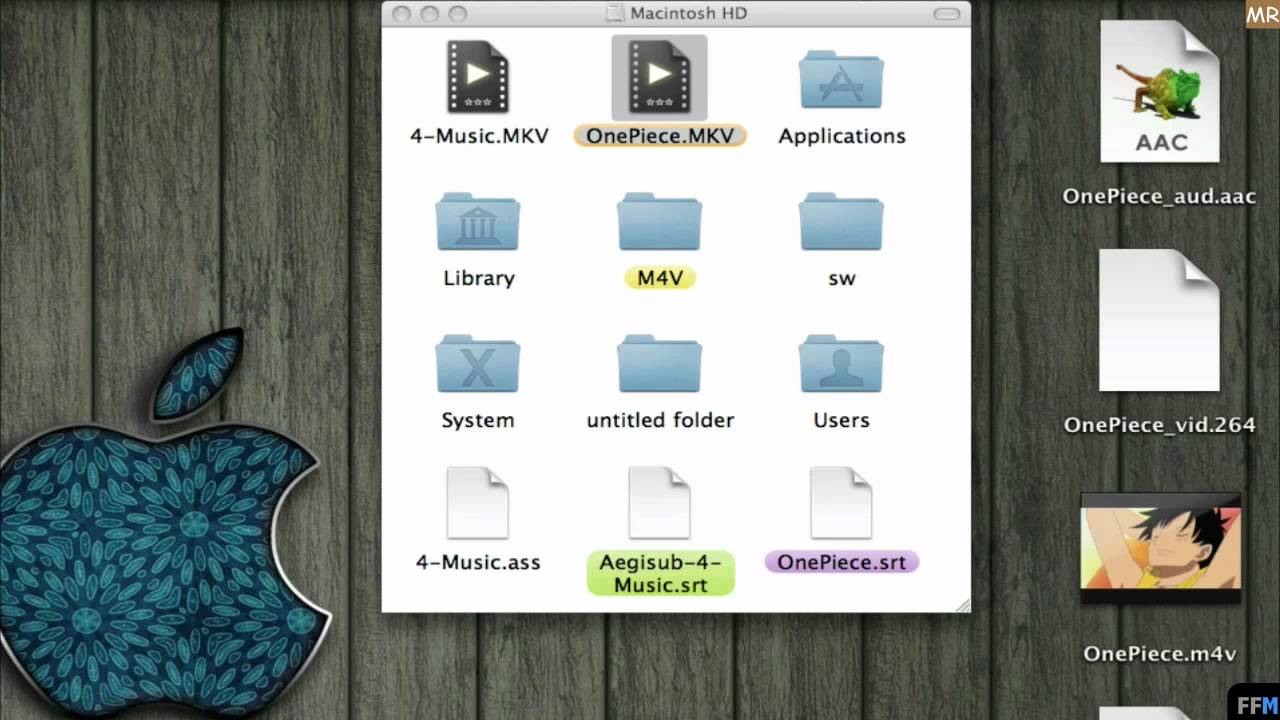Close the Macintosh HD Finder window

pyautogui.click(x=402, y=13)
